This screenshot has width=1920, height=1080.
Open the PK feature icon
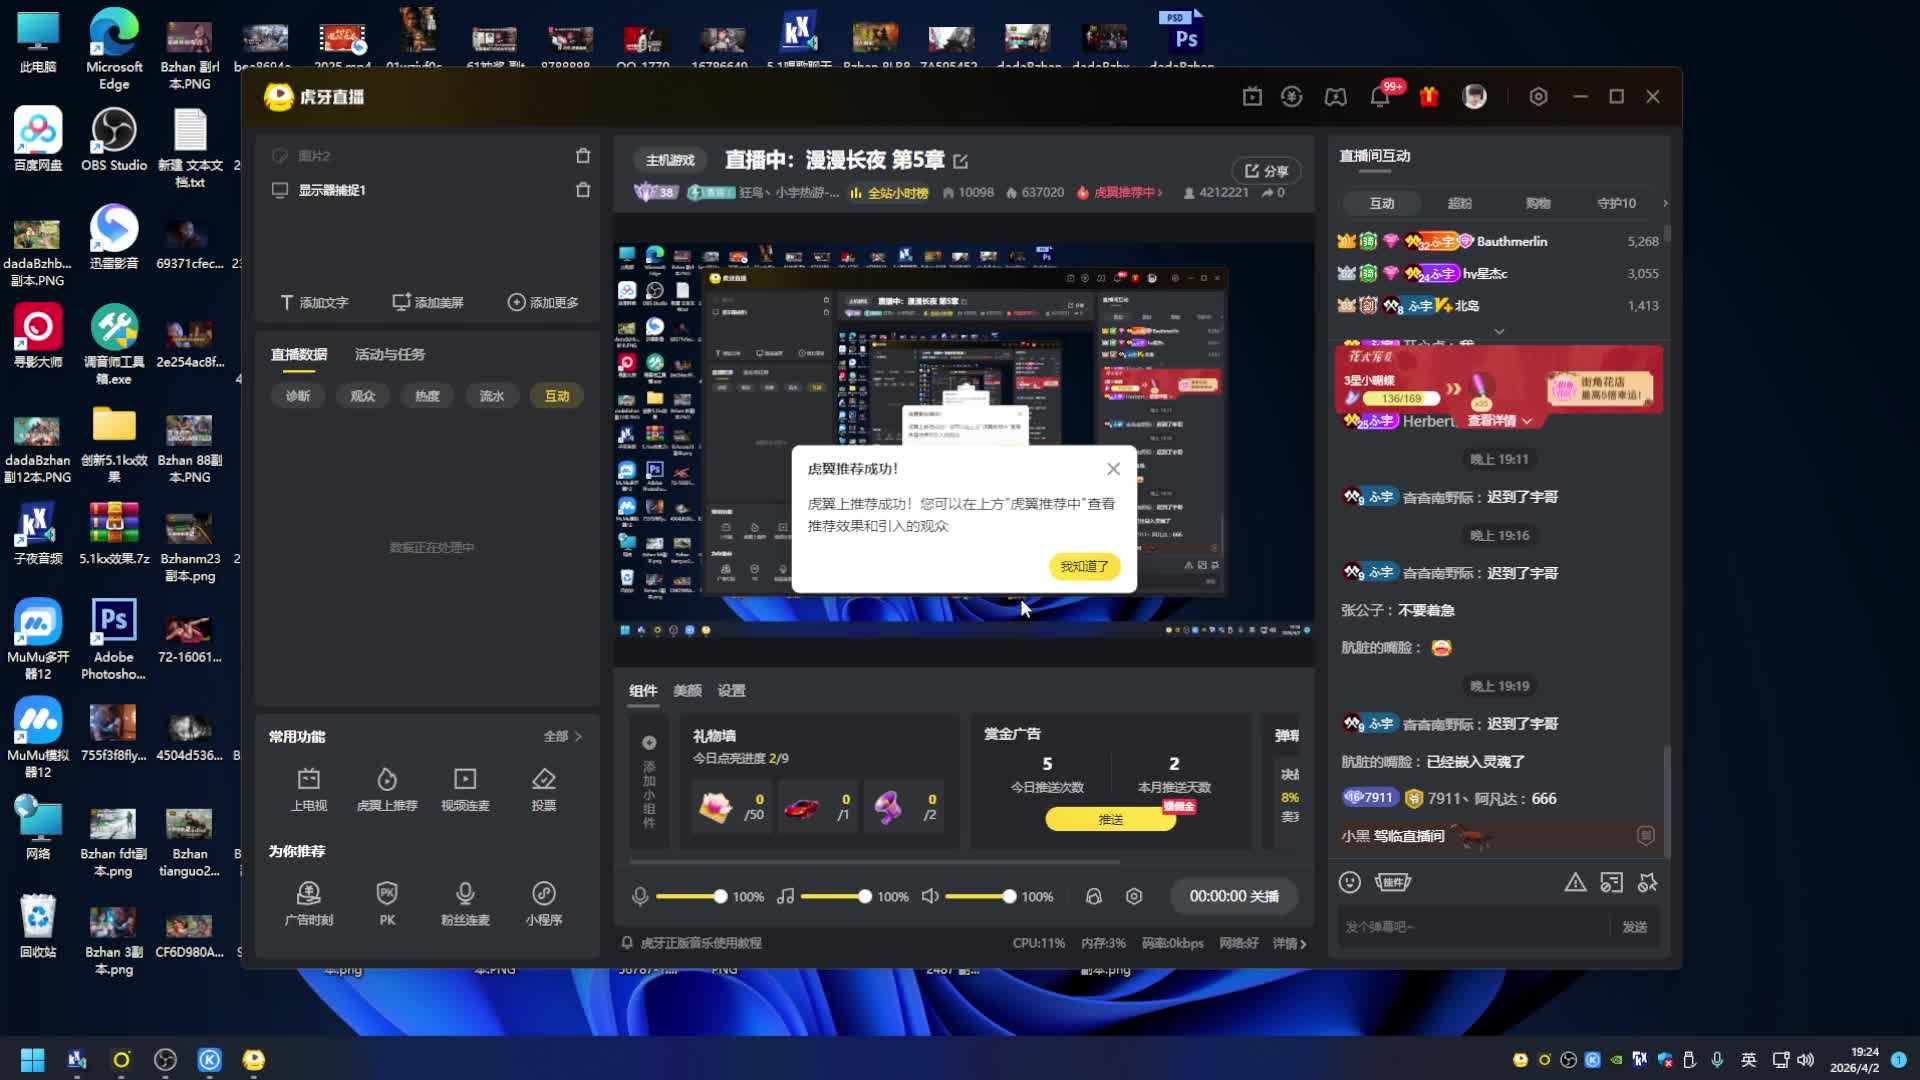click(x=387, y=897)
